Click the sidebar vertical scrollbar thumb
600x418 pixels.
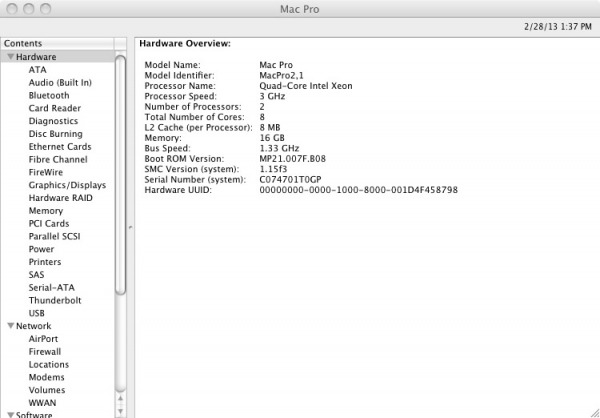tap(121, 175)
